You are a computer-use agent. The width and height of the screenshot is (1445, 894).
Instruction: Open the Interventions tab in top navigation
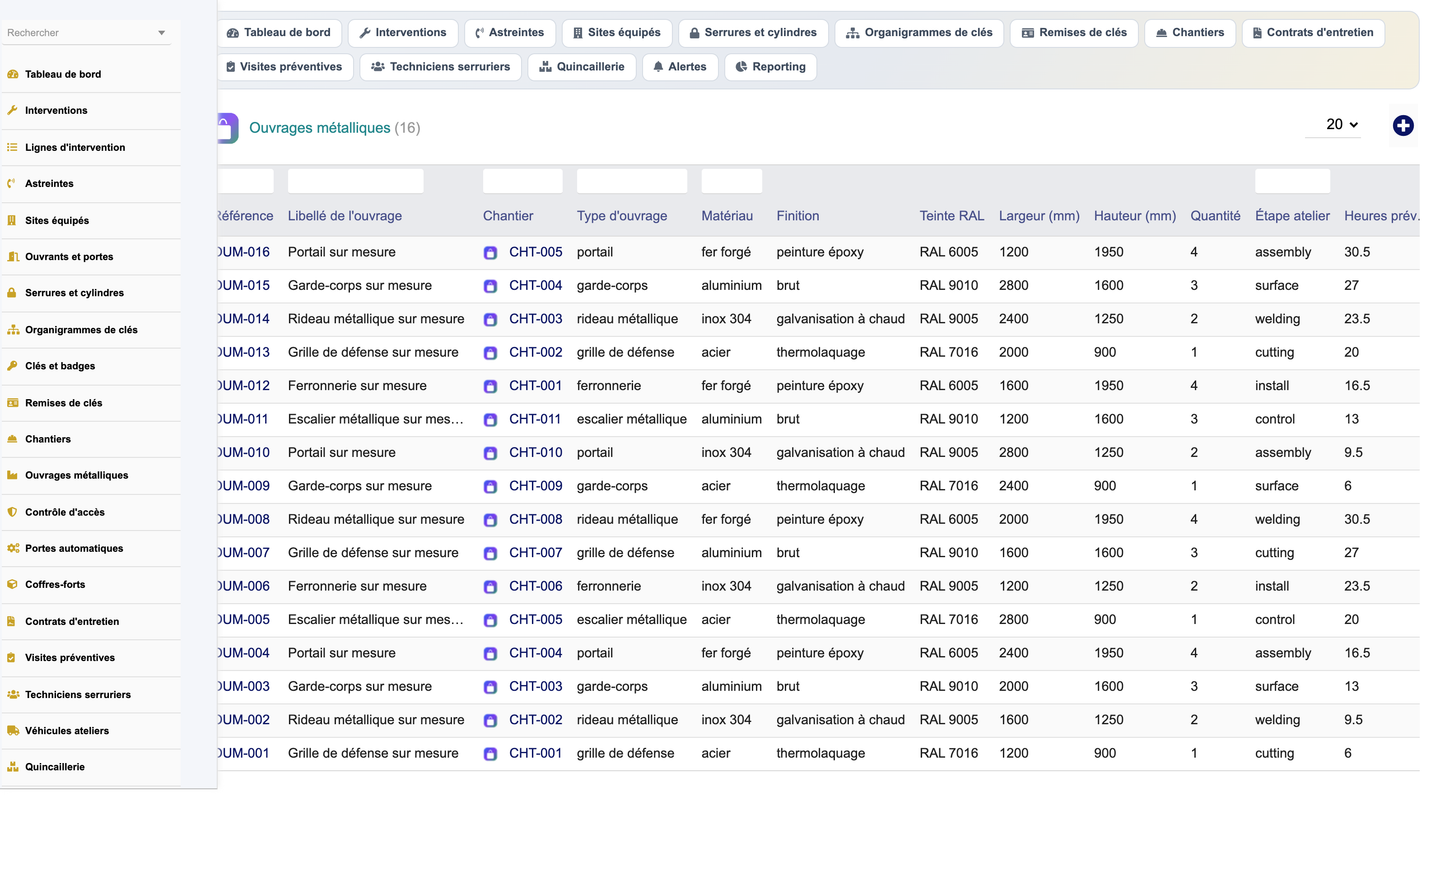point(403,33)
